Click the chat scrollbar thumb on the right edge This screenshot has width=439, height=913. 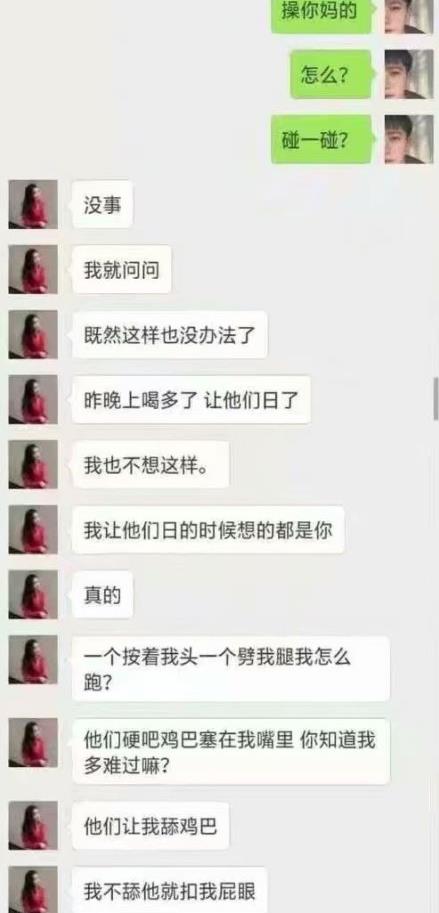pyautogui.click(x=436, y=399)
